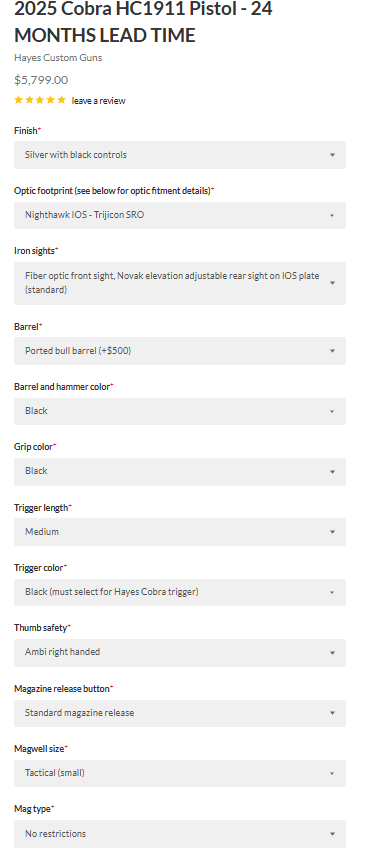Viewport: 380px width, 859px height.
Task: Open the Finish dropdown
Action: pos(180,155)
